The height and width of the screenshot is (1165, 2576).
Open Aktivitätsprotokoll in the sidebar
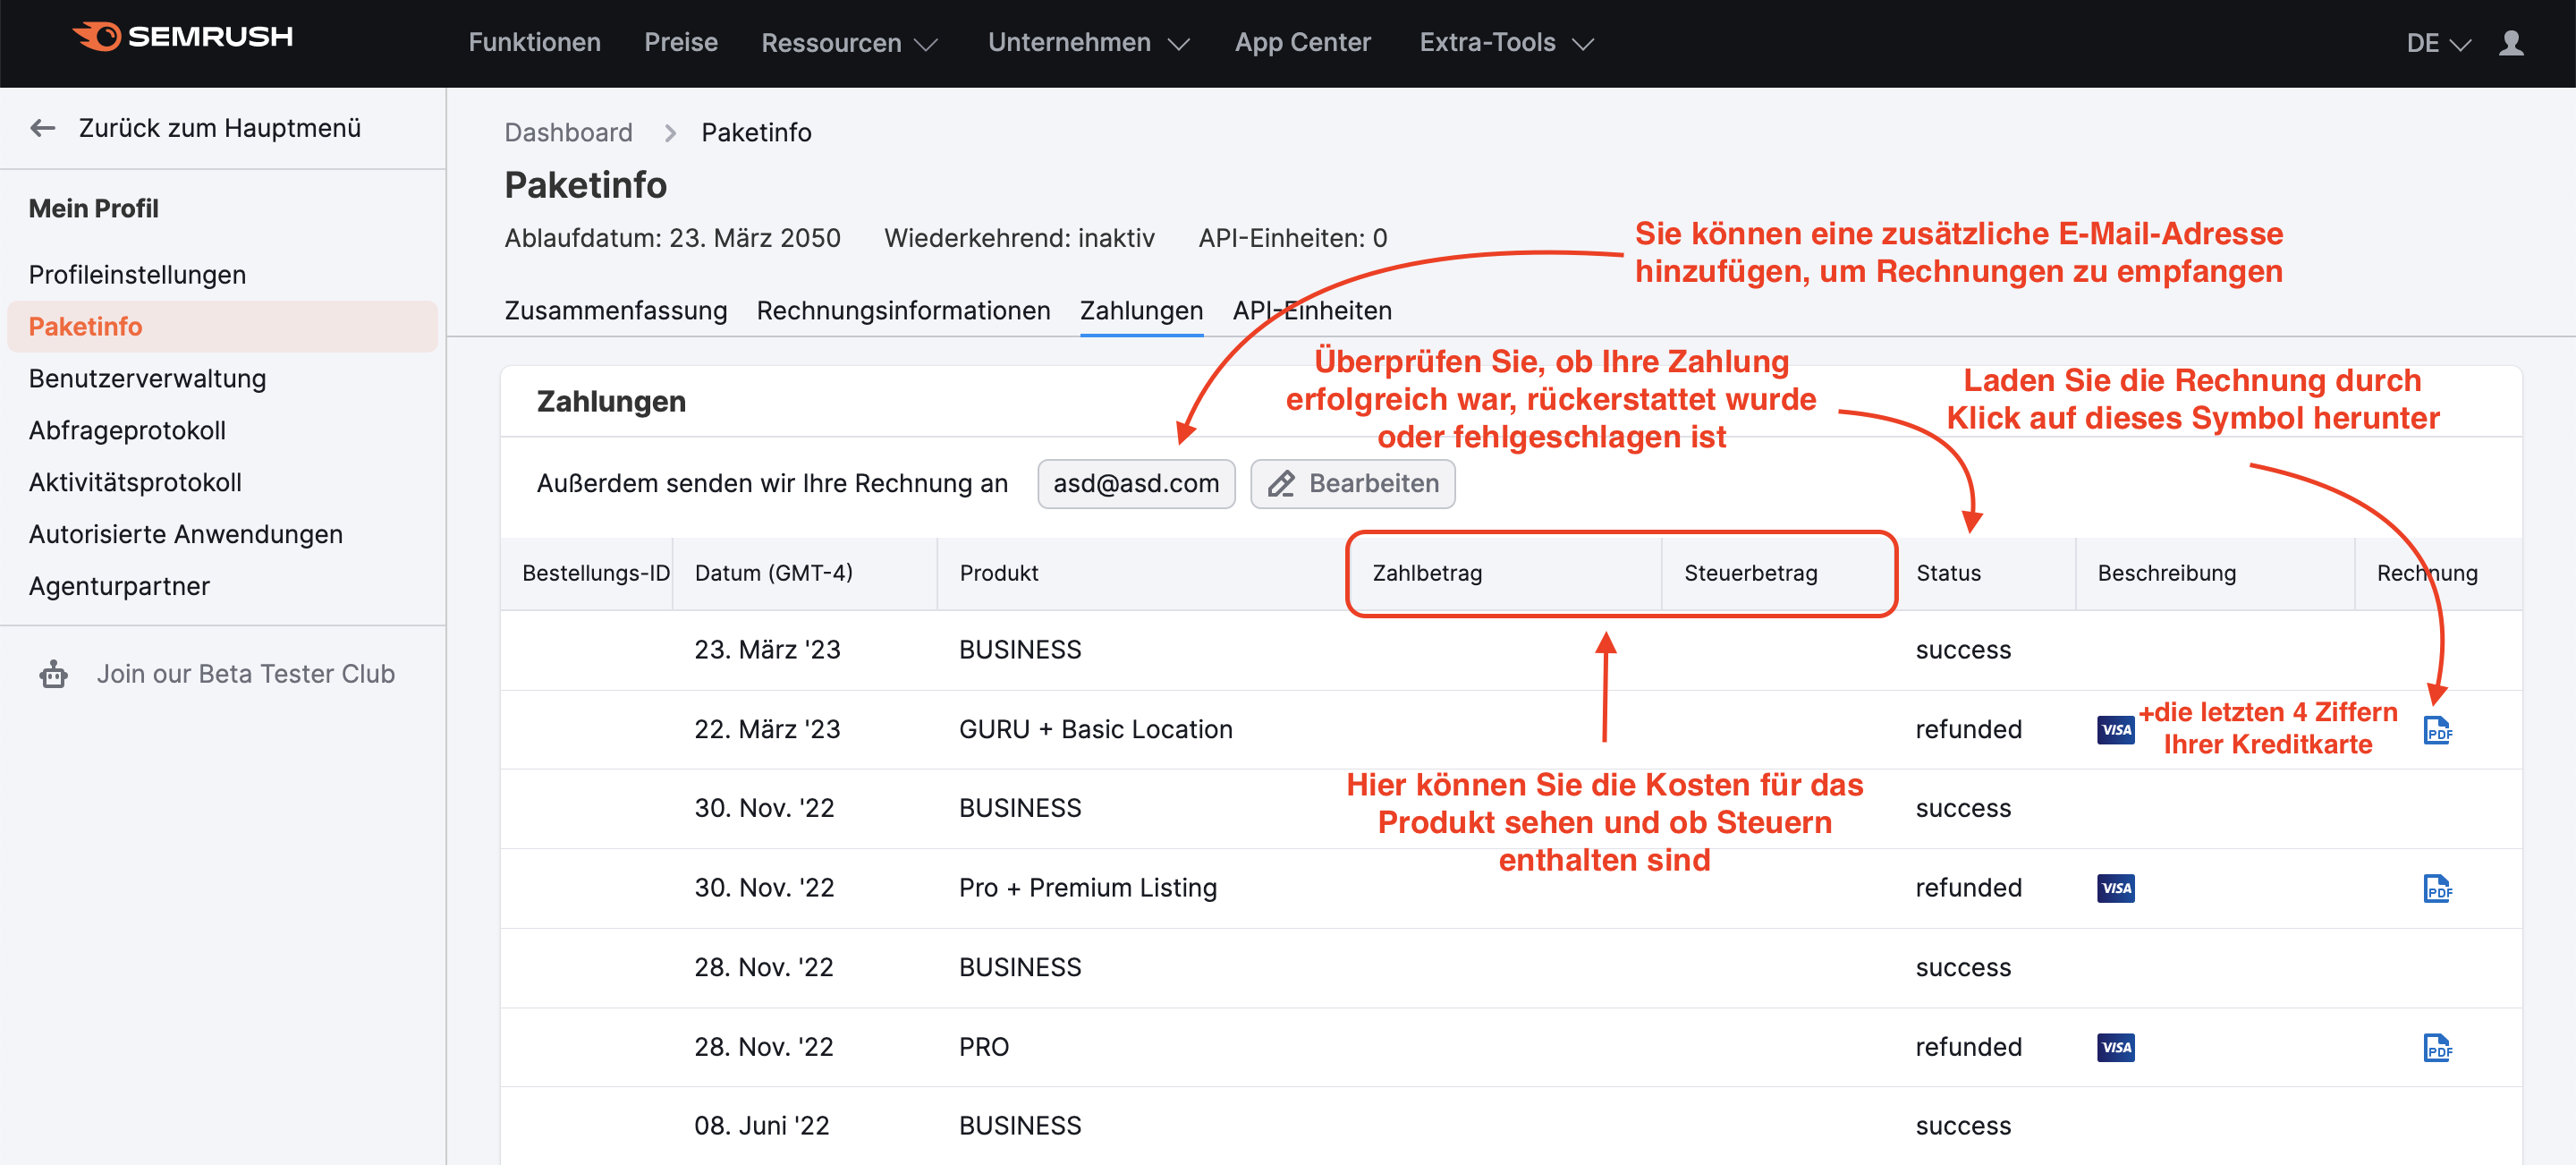point(135,483)
